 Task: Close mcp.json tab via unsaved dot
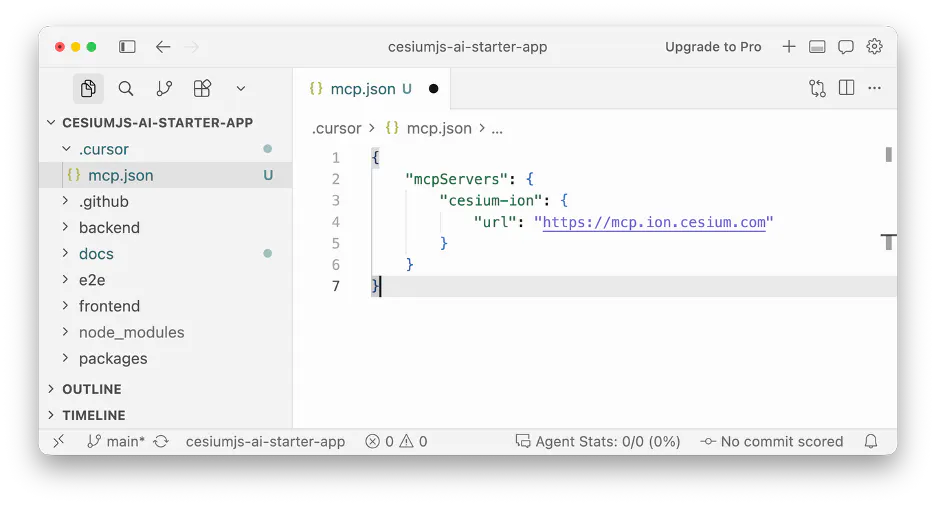pyautogui.click(x=433, y=89)
